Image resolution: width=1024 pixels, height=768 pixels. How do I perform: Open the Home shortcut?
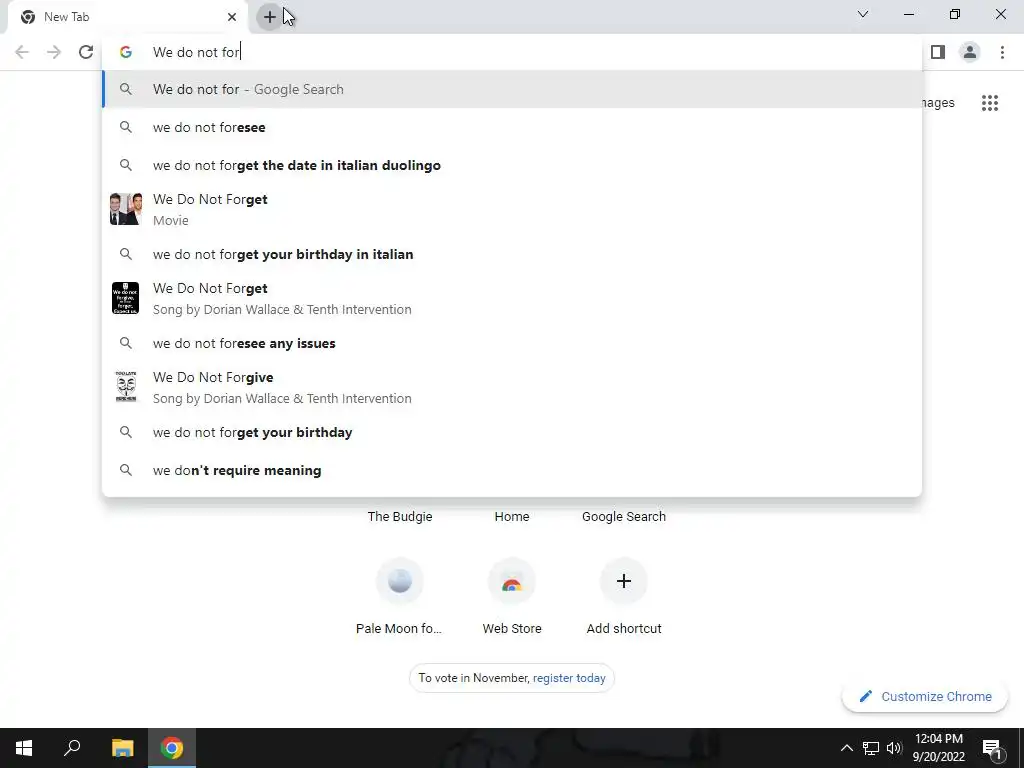point(512,517)
